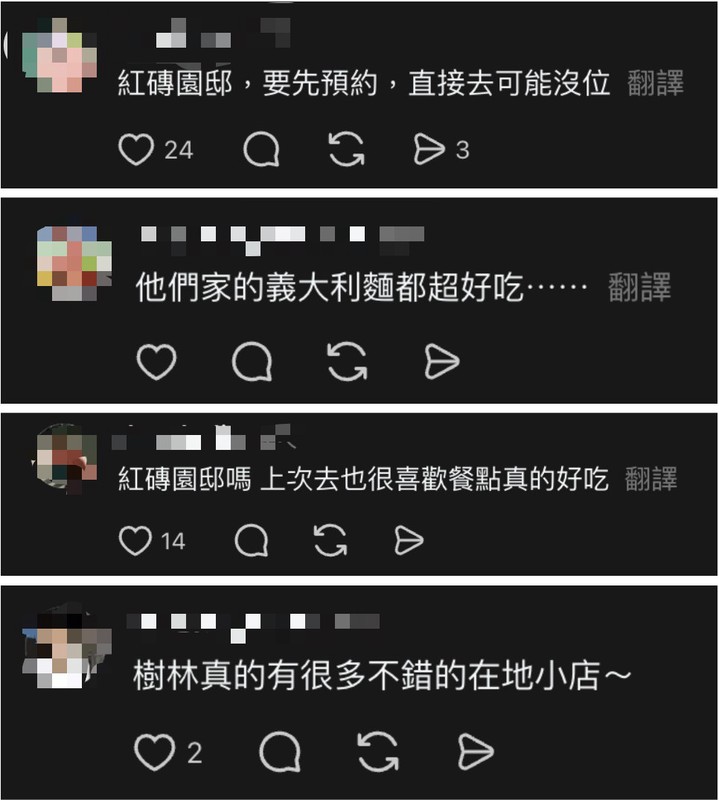Screen dimensions: 719x800
Task: Like the 義大利麵 comment
Action: 157,362
